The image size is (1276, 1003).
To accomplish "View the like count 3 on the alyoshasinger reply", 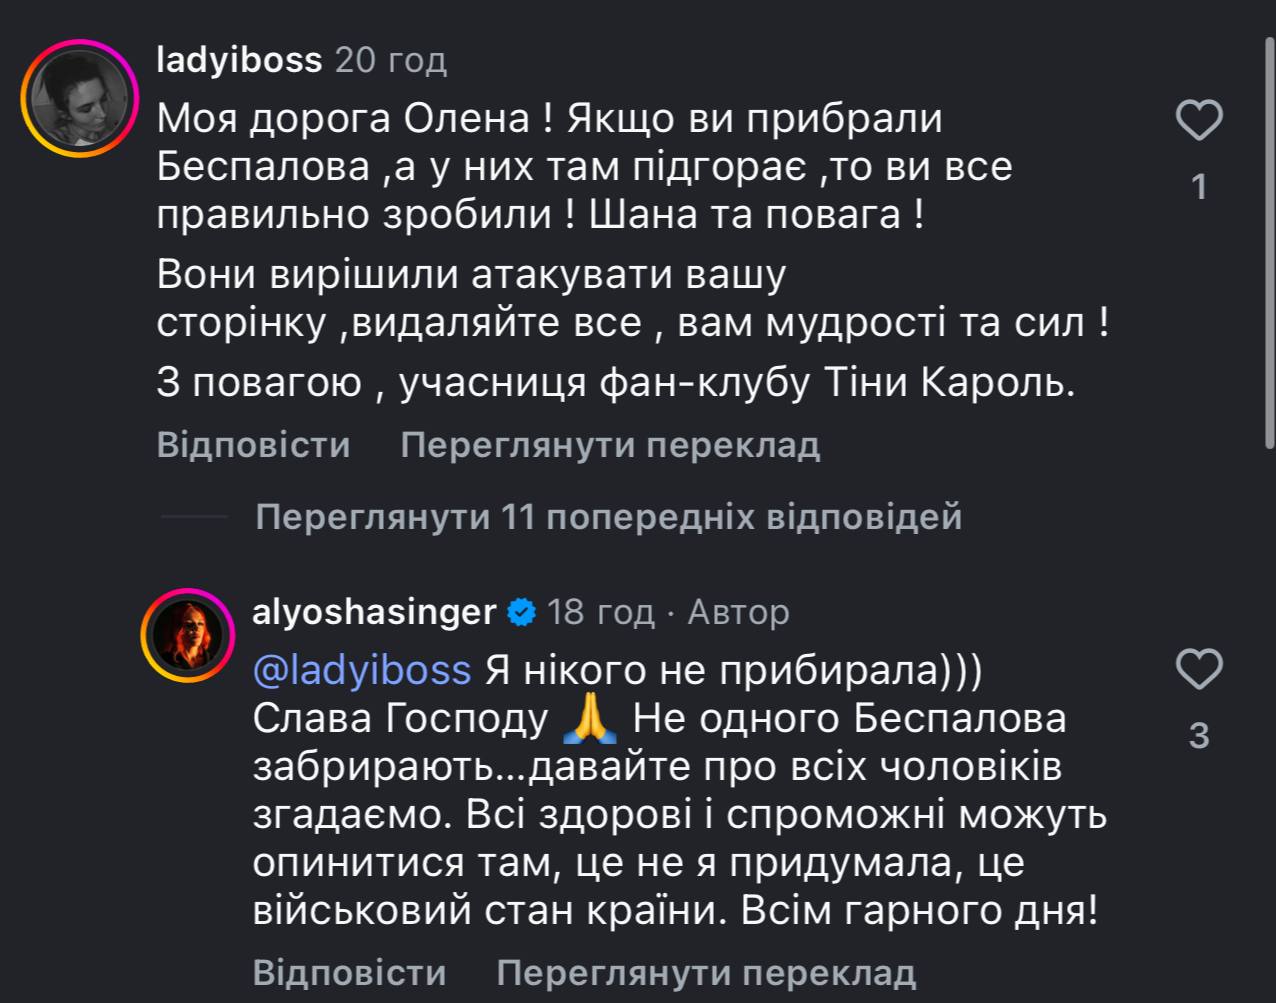I will click(x=1199, y=736).
